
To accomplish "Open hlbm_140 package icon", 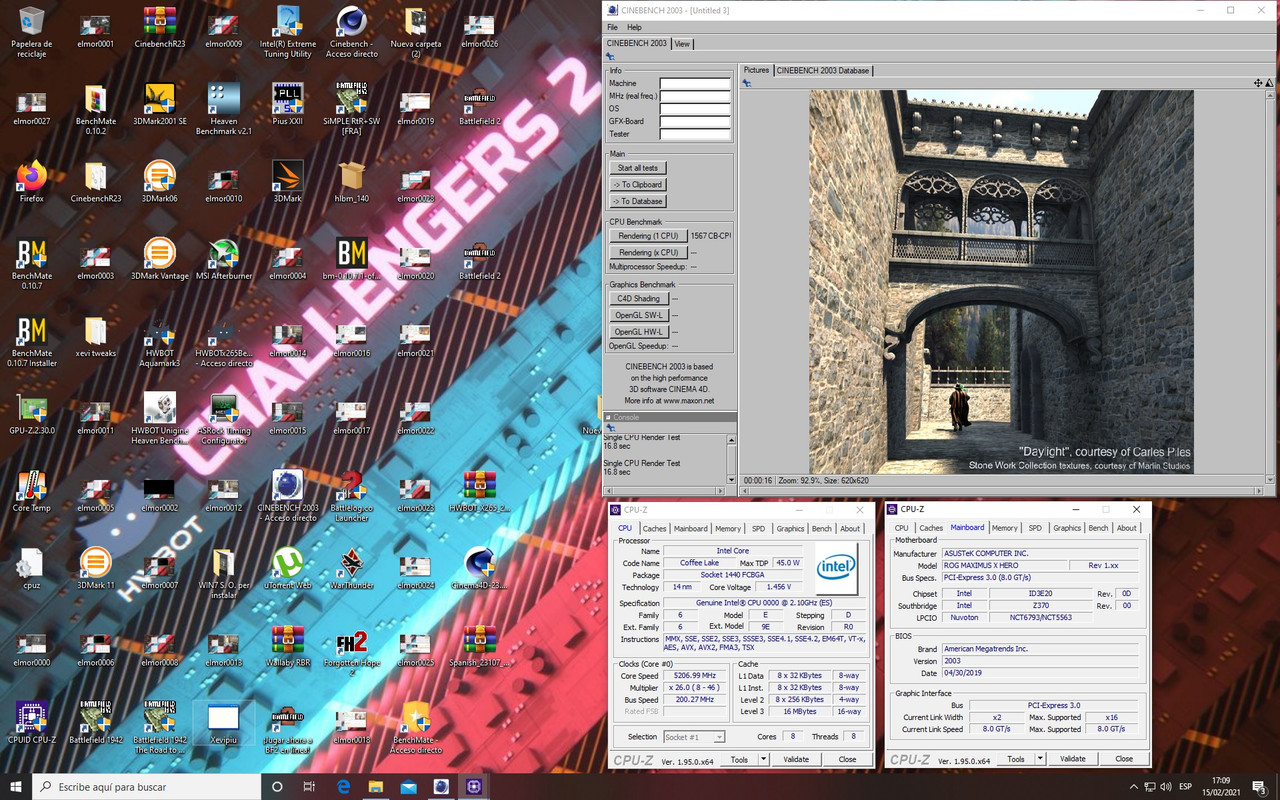I will (352, 181).
